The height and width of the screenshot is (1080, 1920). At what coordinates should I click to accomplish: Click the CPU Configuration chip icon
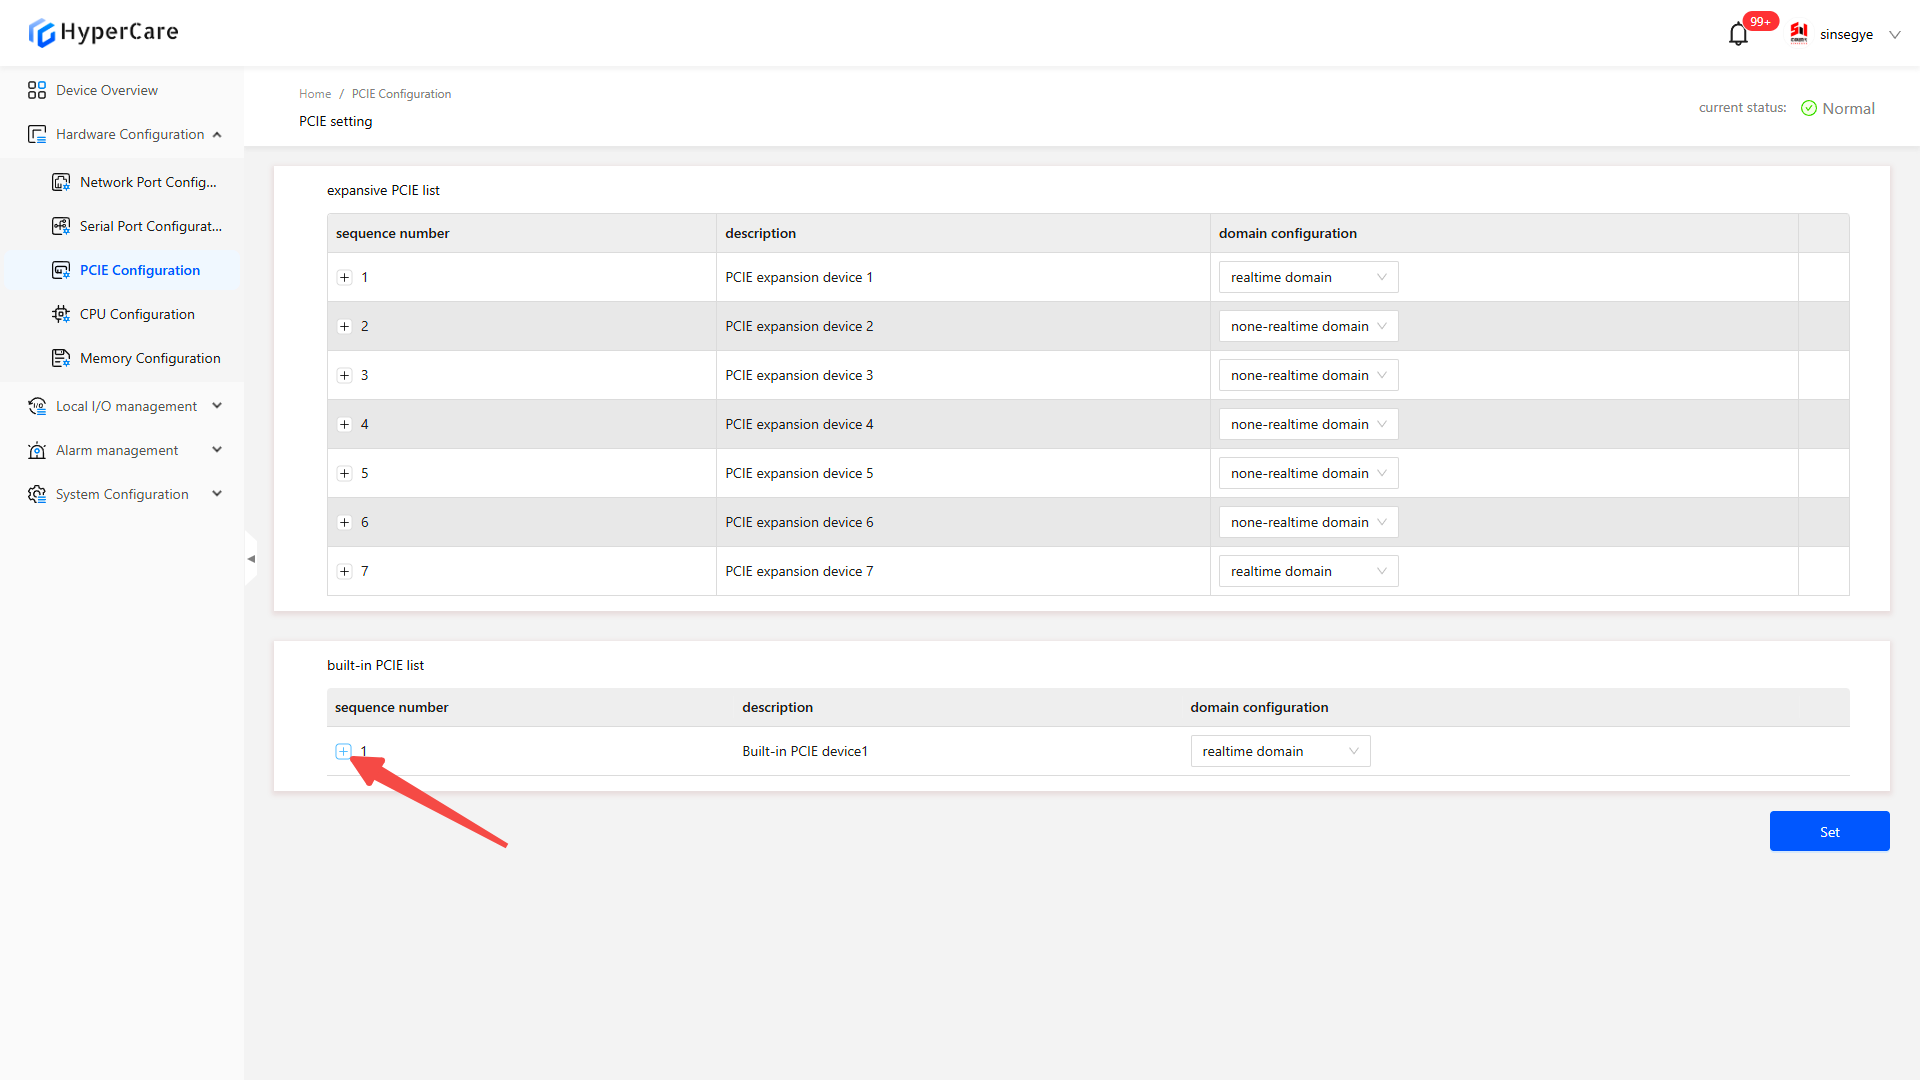(61, 314)
